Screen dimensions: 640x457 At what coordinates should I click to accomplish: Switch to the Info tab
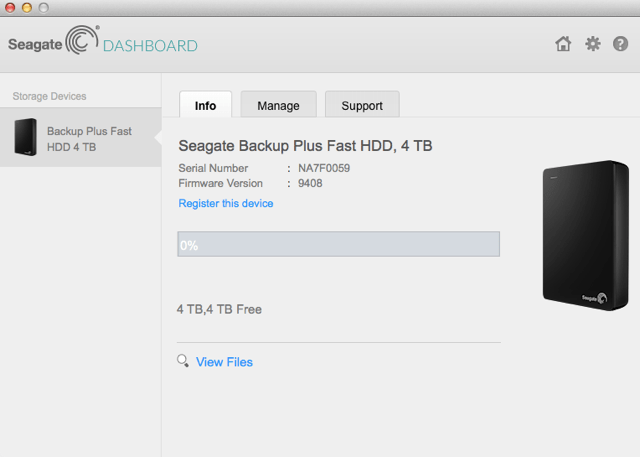(205, 105)
